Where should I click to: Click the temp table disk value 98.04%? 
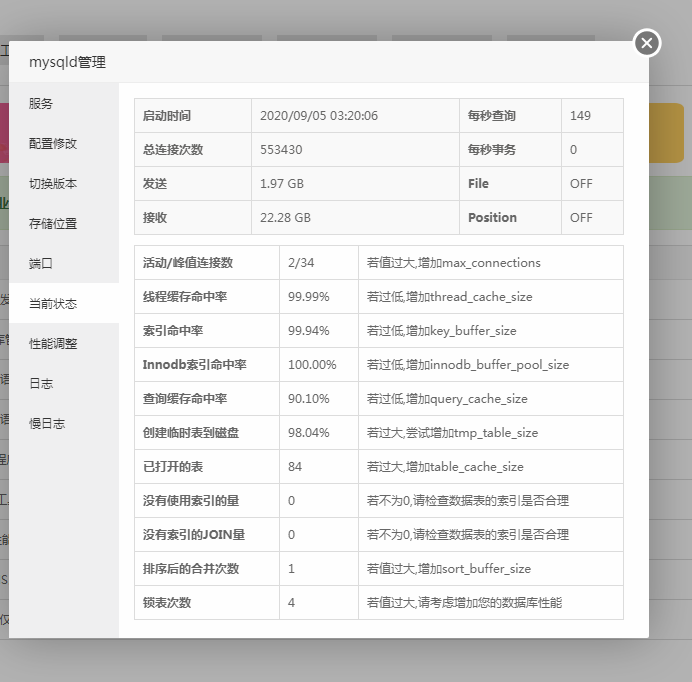click(308, 433)
